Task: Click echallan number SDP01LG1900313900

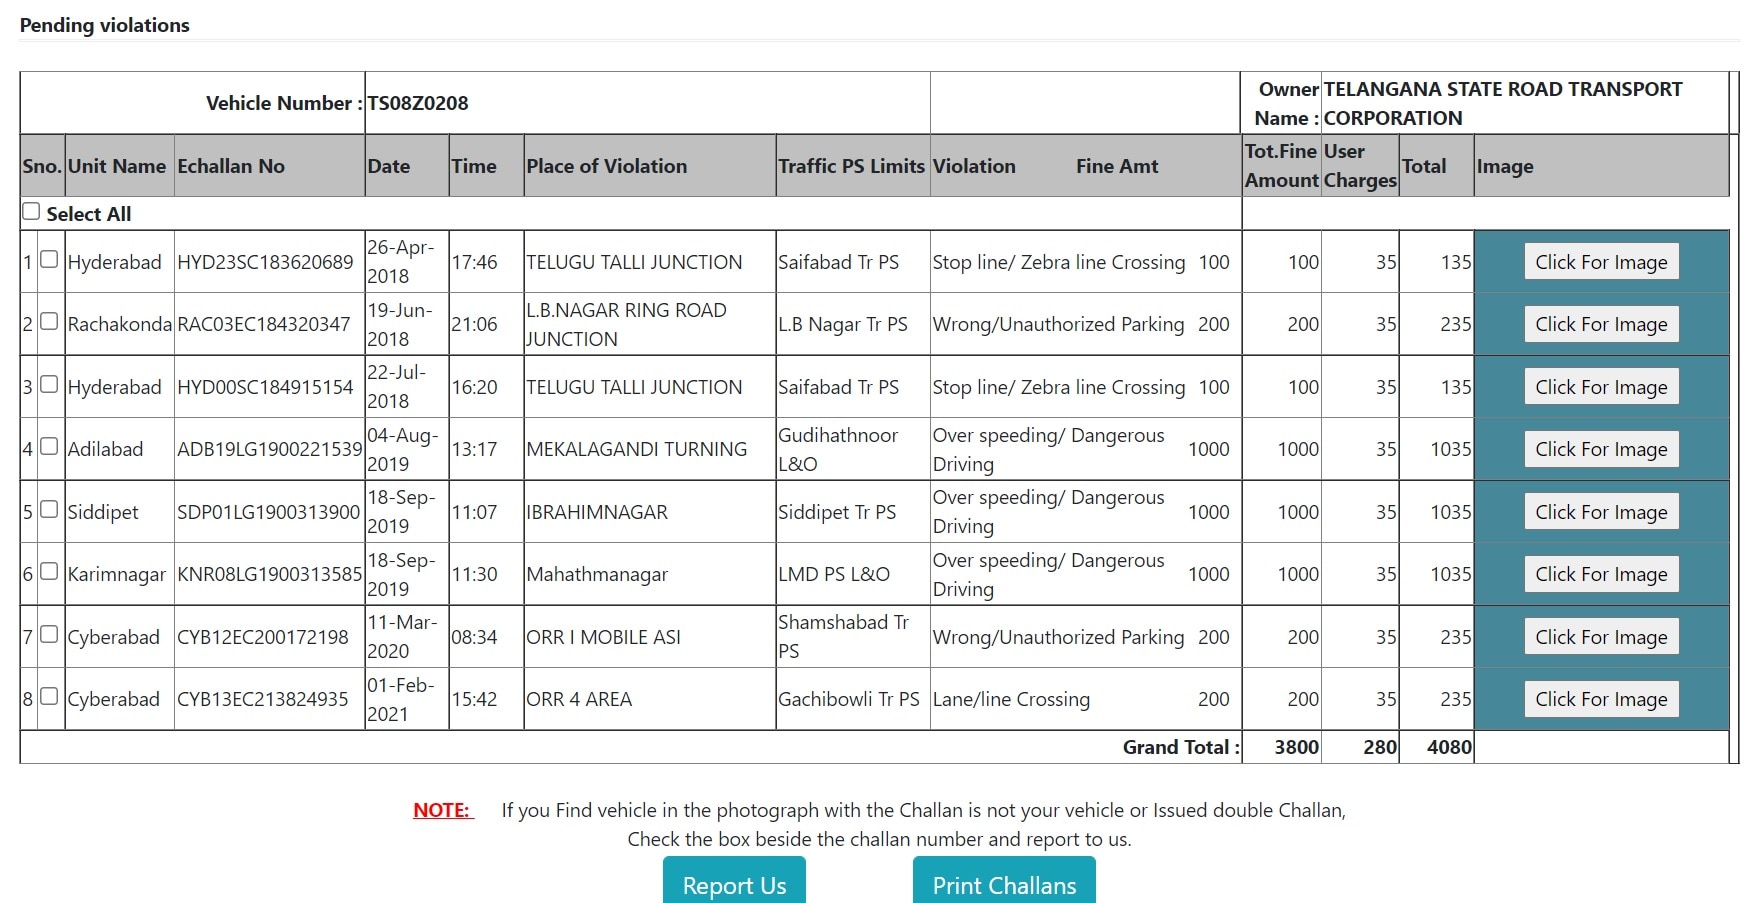Action: [x=268, y=512]
